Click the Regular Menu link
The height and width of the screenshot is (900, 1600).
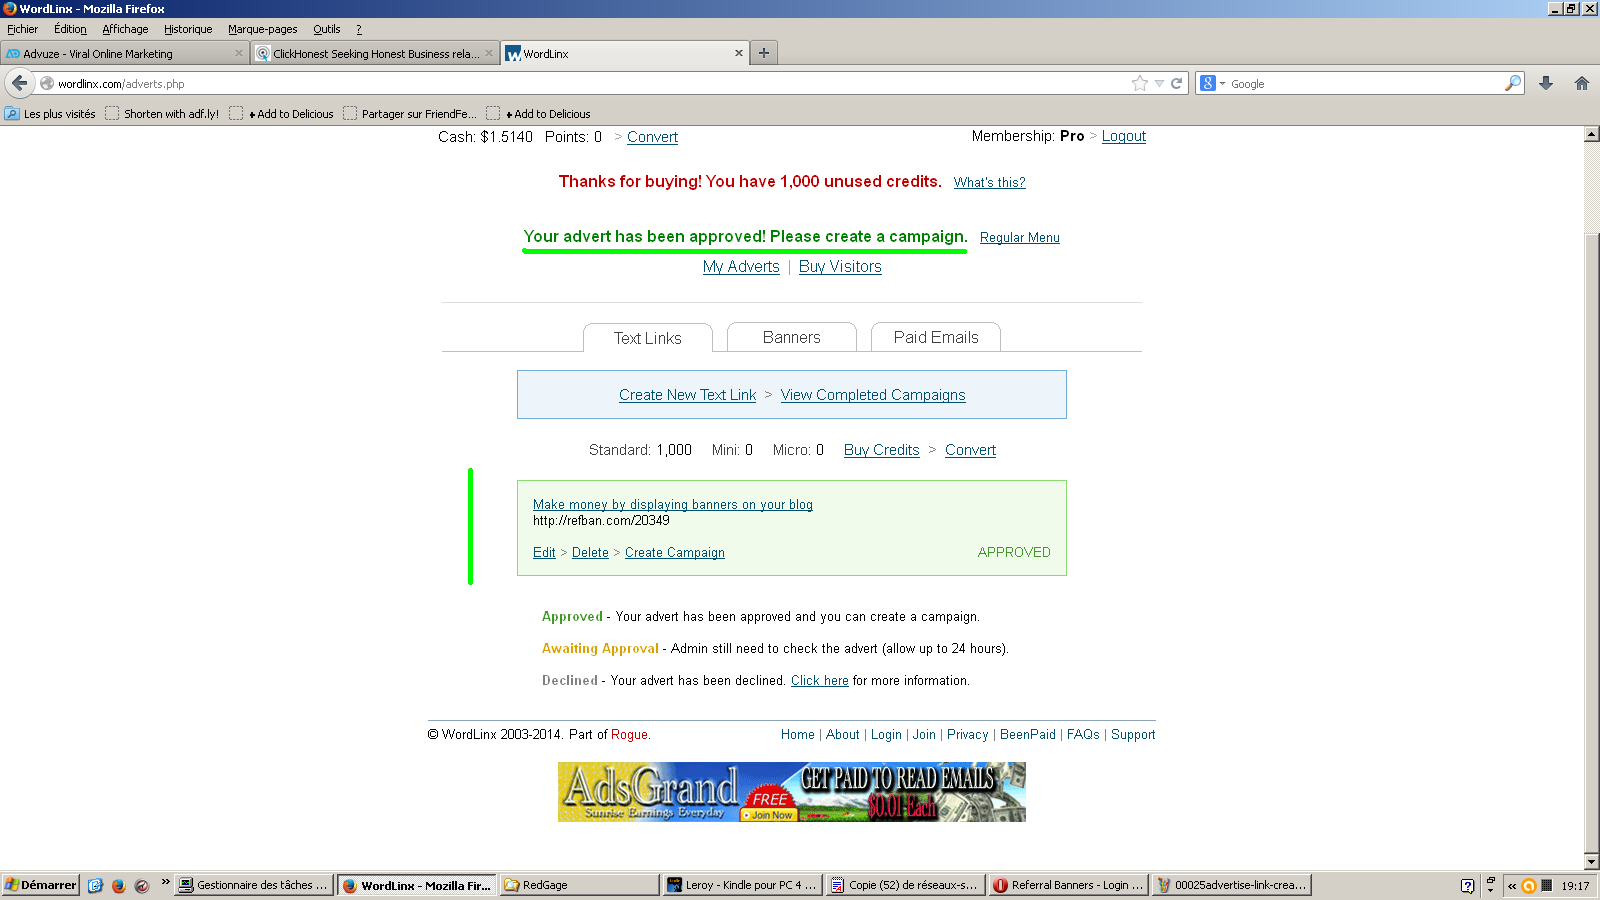point(1019,237)
